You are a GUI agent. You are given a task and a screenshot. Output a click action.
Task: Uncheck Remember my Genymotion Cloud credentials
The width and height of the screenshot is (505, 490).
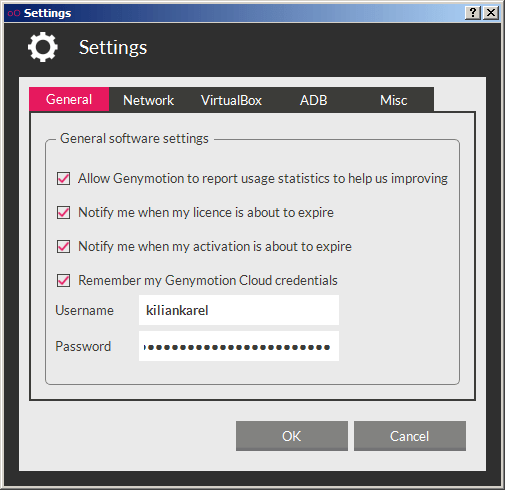coord(63,280)
